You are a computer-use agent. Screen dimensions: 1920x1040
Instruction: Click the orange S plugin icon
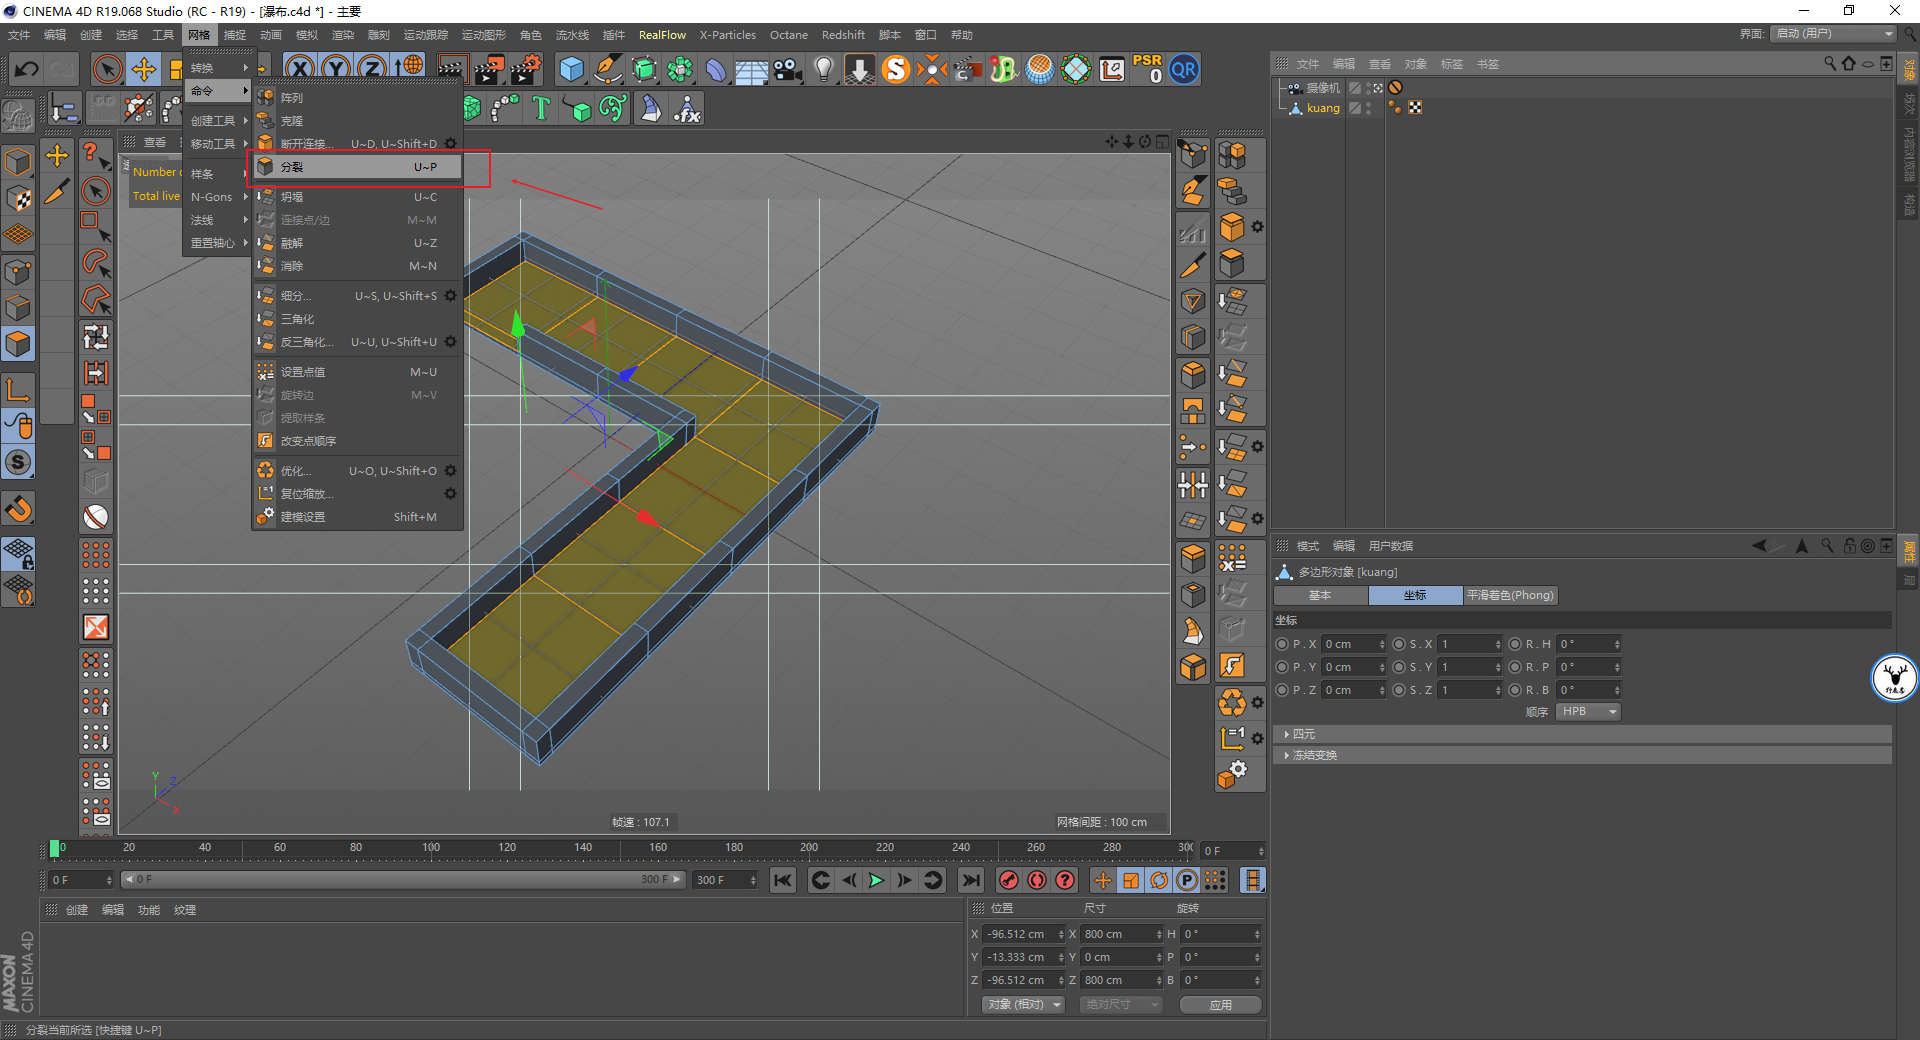point(896,69)
